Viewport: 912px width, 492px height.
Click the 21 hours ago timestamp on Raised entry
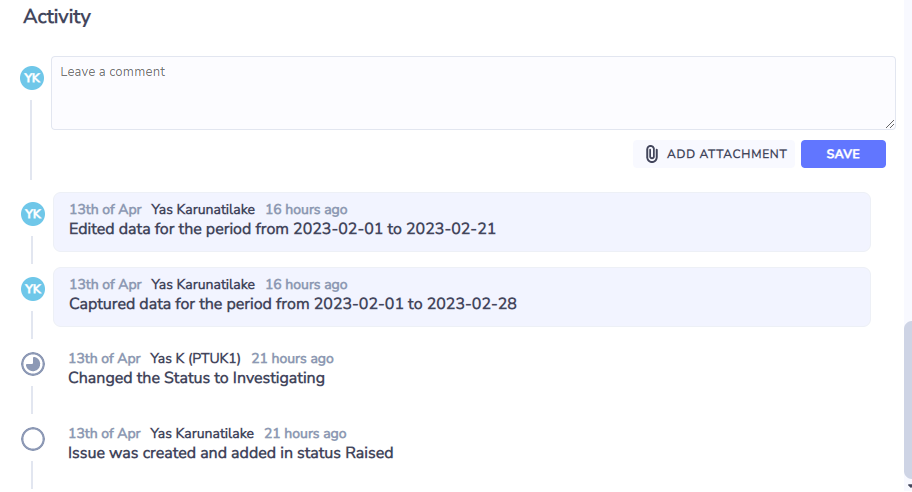click(305, 433)
